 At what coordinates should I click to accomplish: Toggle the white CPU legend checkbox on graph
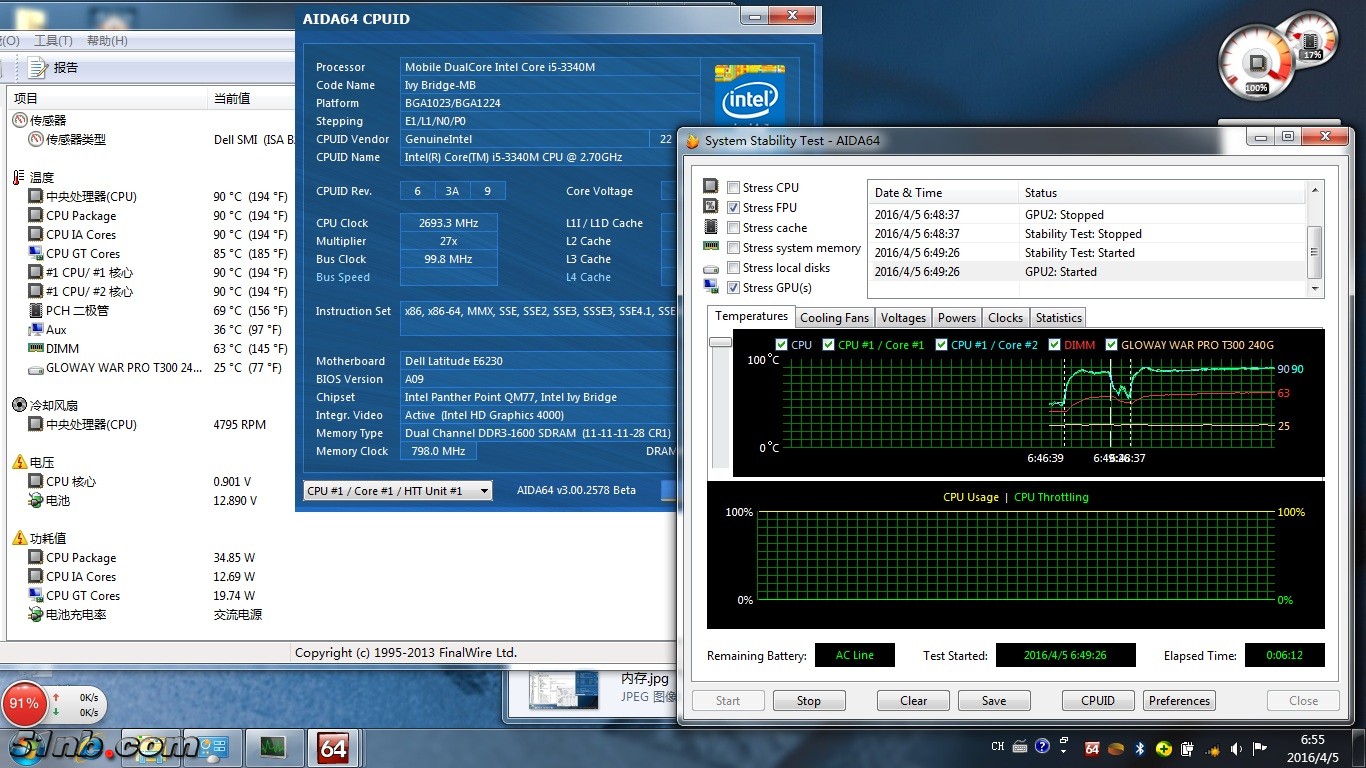click(782, 345)
